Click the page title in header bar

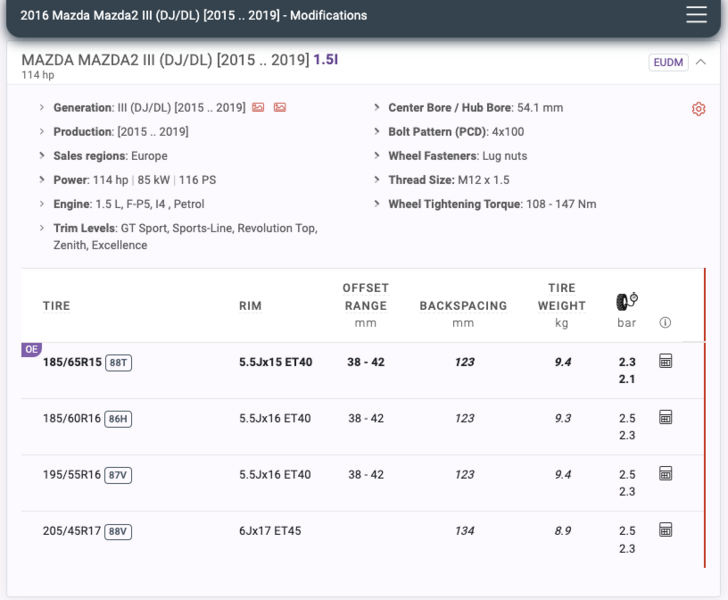tap(194, 15)
